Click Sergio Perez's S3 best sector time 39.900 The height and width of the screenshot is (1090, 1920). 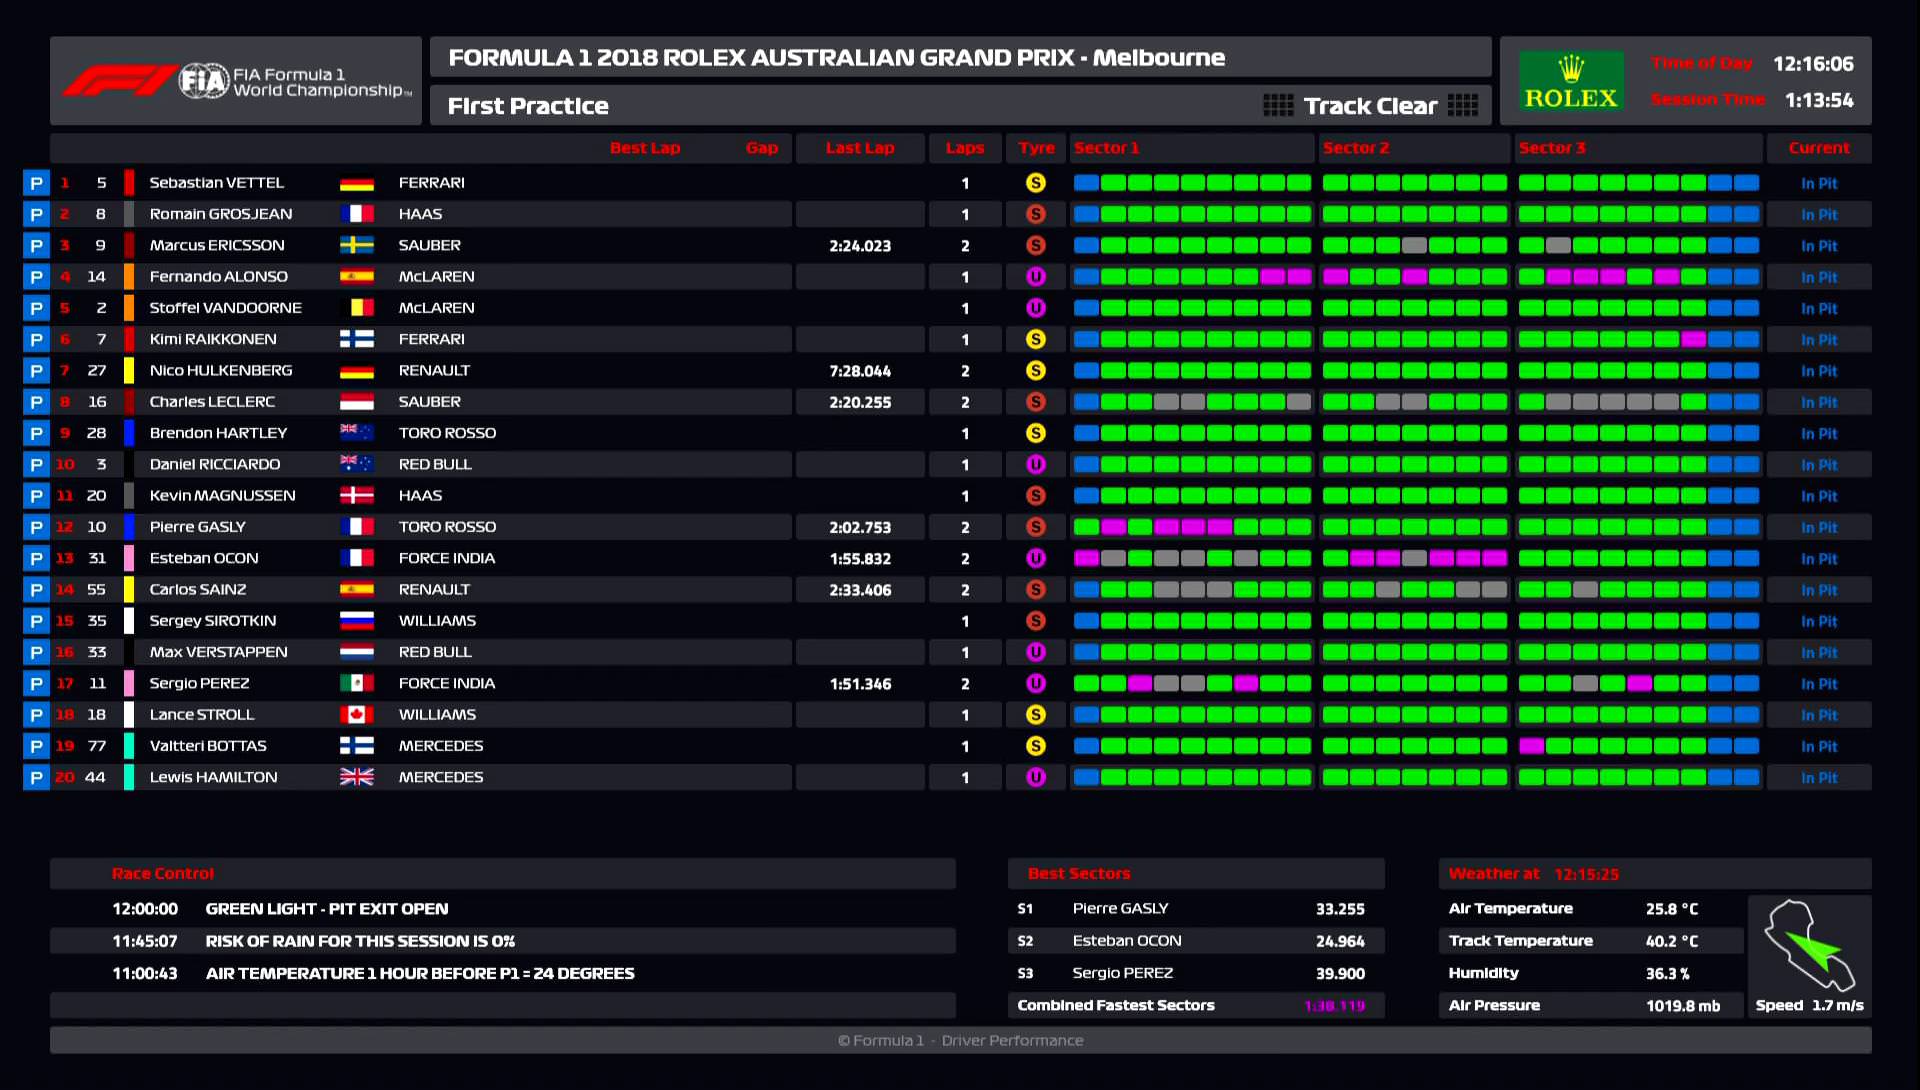(x=1340, y=973)
